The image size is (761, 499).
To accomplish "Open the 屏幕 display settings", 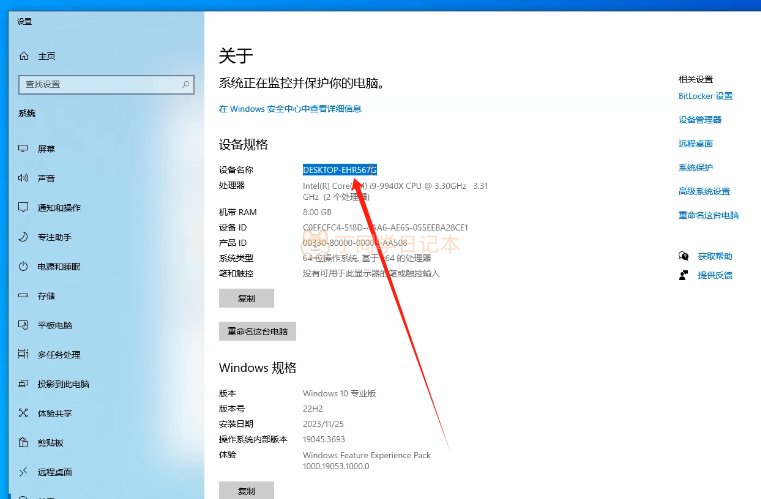I will 36,149.
